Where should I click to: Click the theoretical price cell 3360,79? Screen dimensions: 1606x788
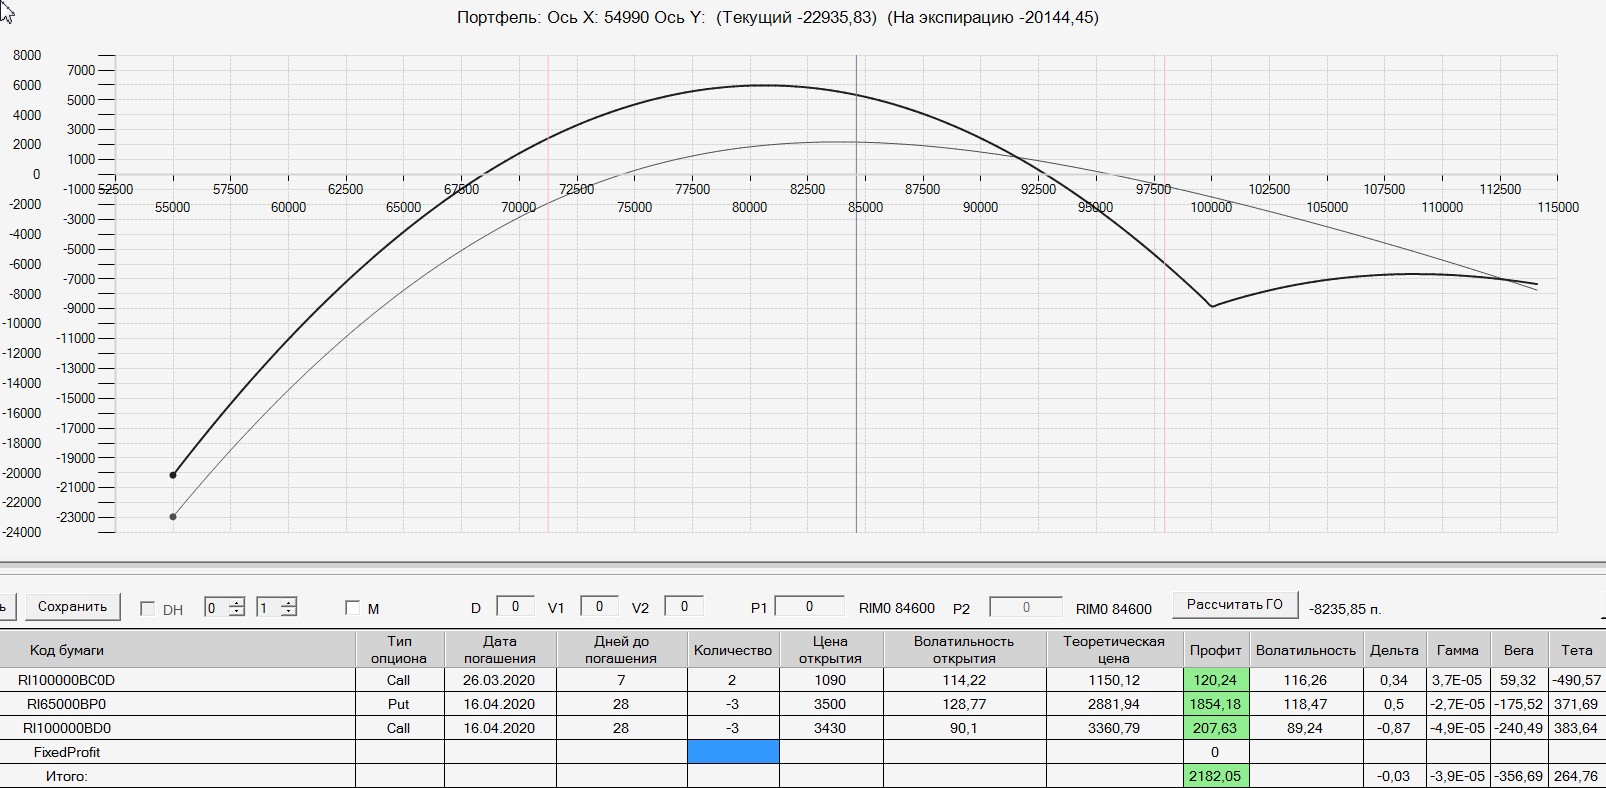[1114, 728]
